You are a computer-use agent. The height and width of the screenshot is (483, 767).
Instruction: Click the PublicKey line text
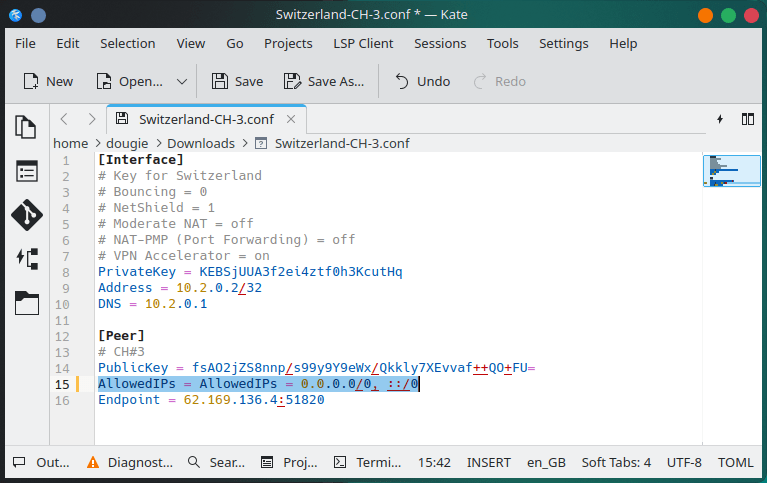[x=317, y=368]
